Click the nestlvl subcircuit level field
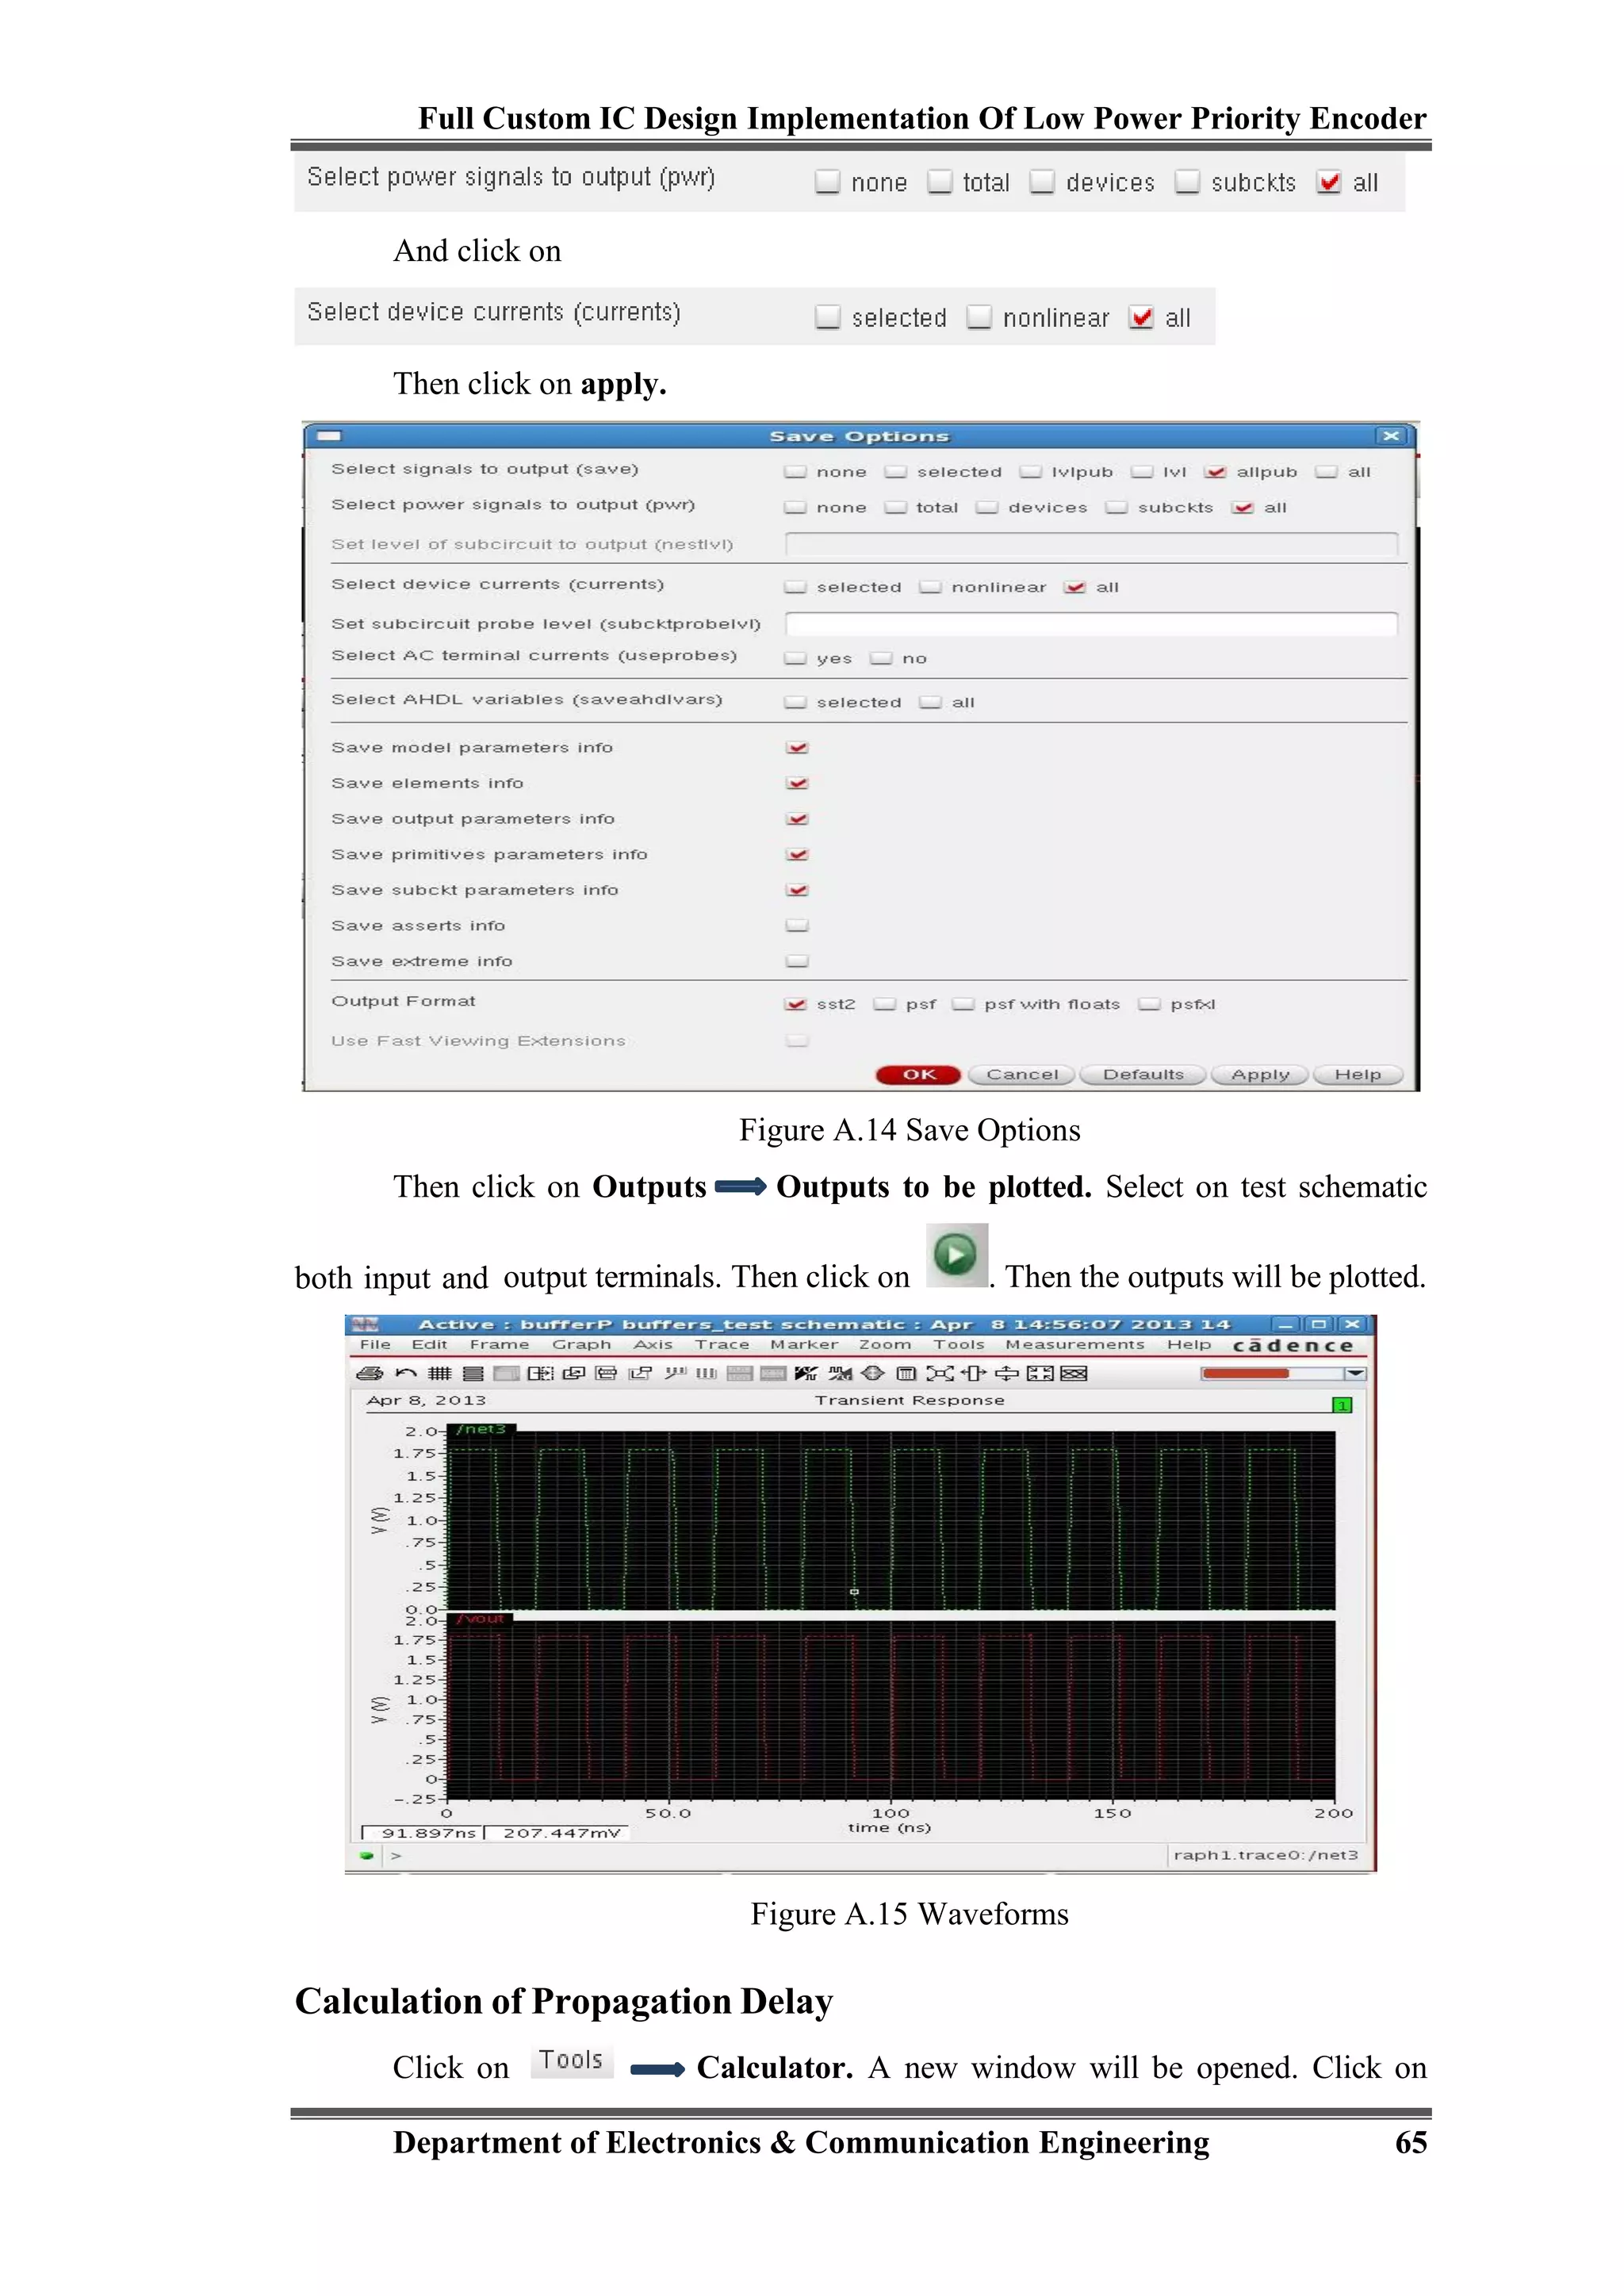This screenshot has width=1624, height=2296. click(x=1091, y=544)
